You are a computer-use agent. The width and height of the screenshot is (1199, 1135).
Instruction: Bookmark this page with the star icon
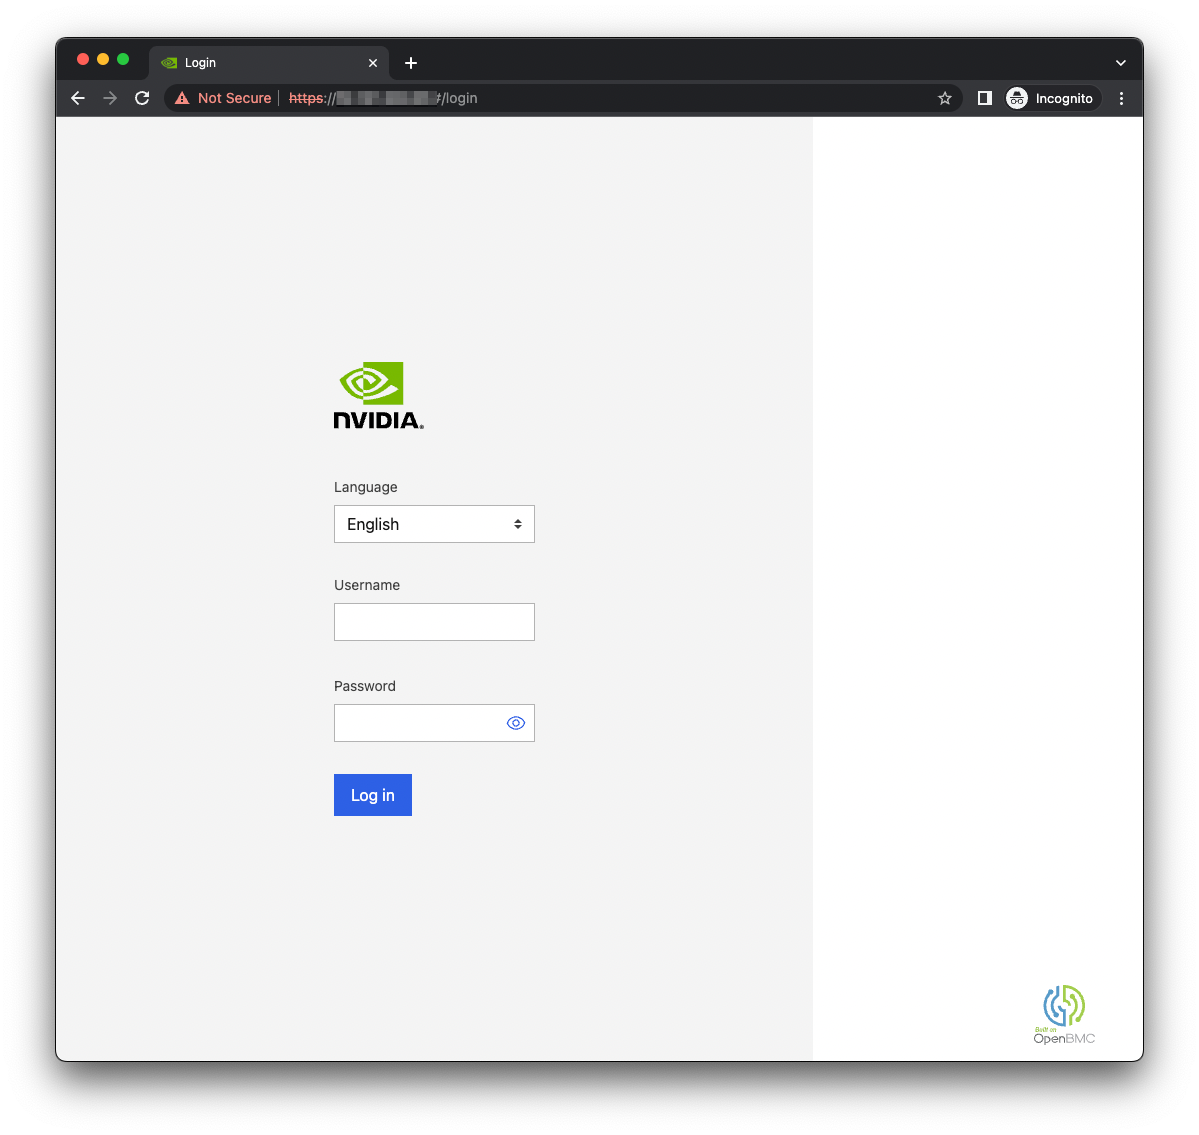945,98
